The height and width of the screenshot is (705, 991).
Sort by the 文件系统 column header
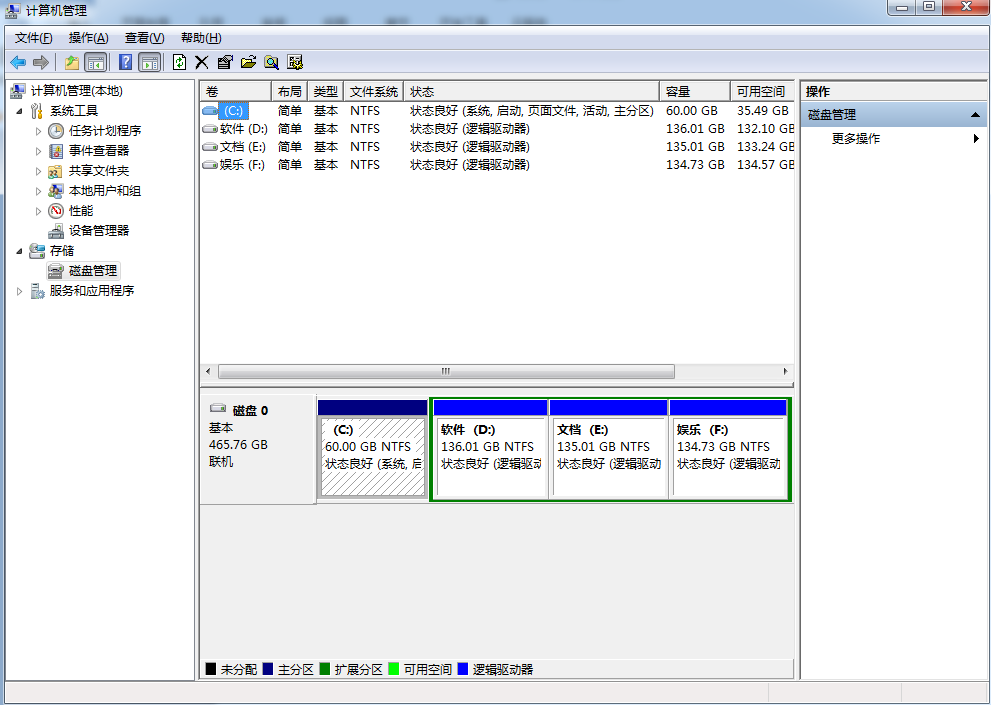tap(374, 92)
